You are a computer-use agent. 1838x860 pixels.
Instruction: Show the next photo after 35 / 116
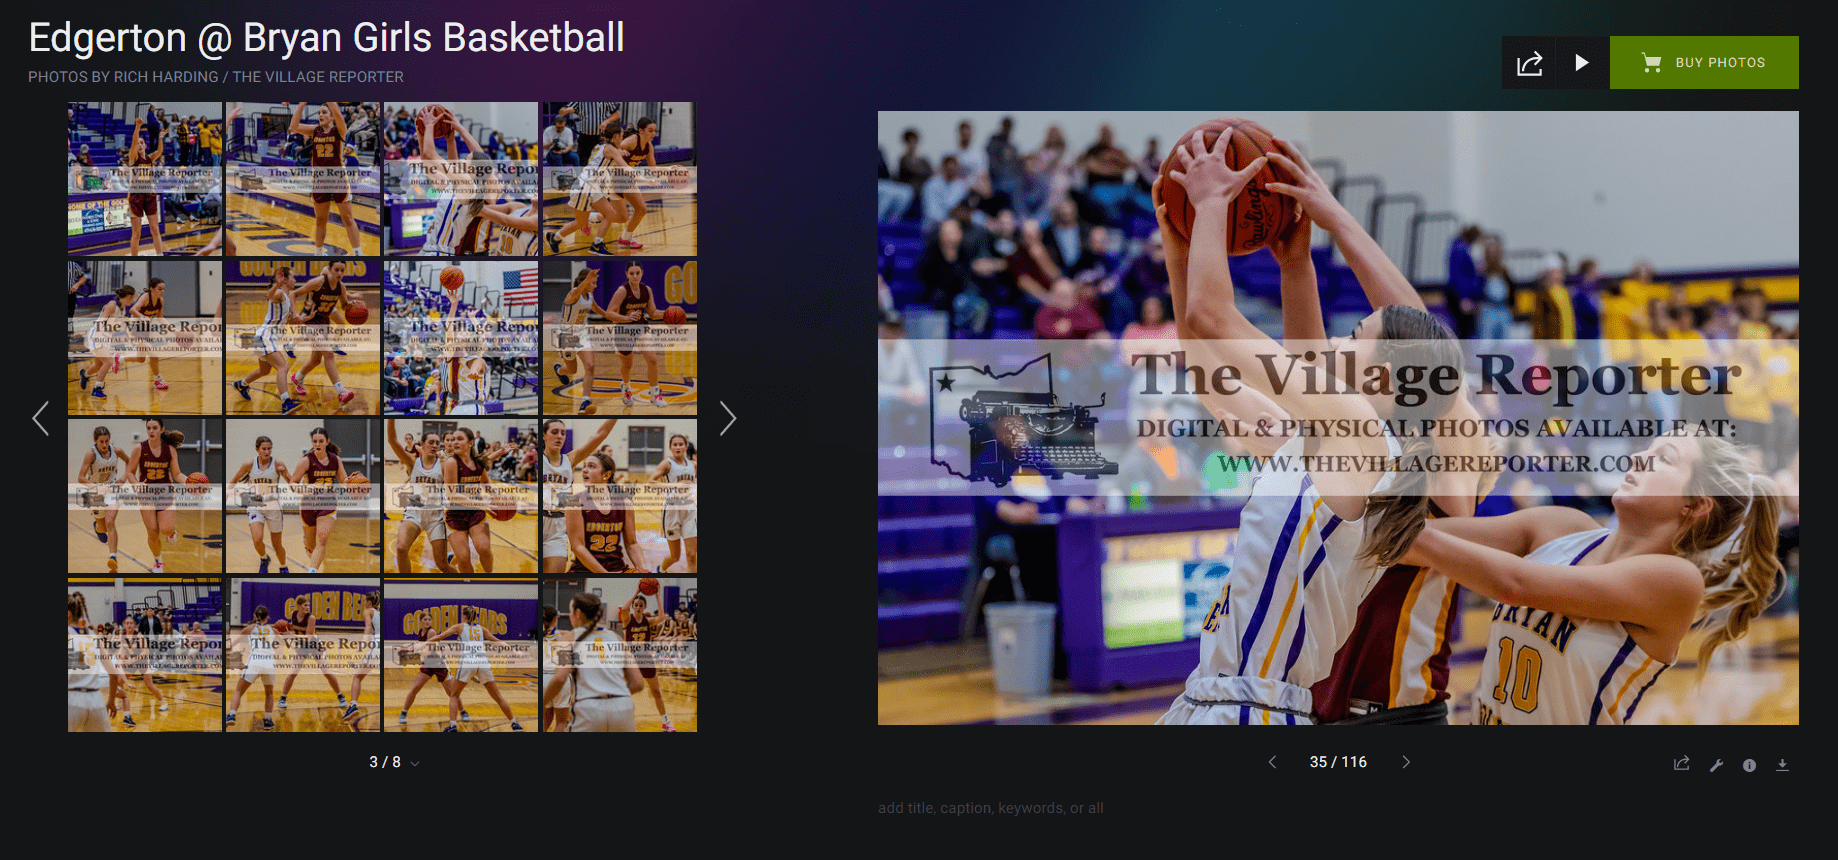[x=1406, y=762]
